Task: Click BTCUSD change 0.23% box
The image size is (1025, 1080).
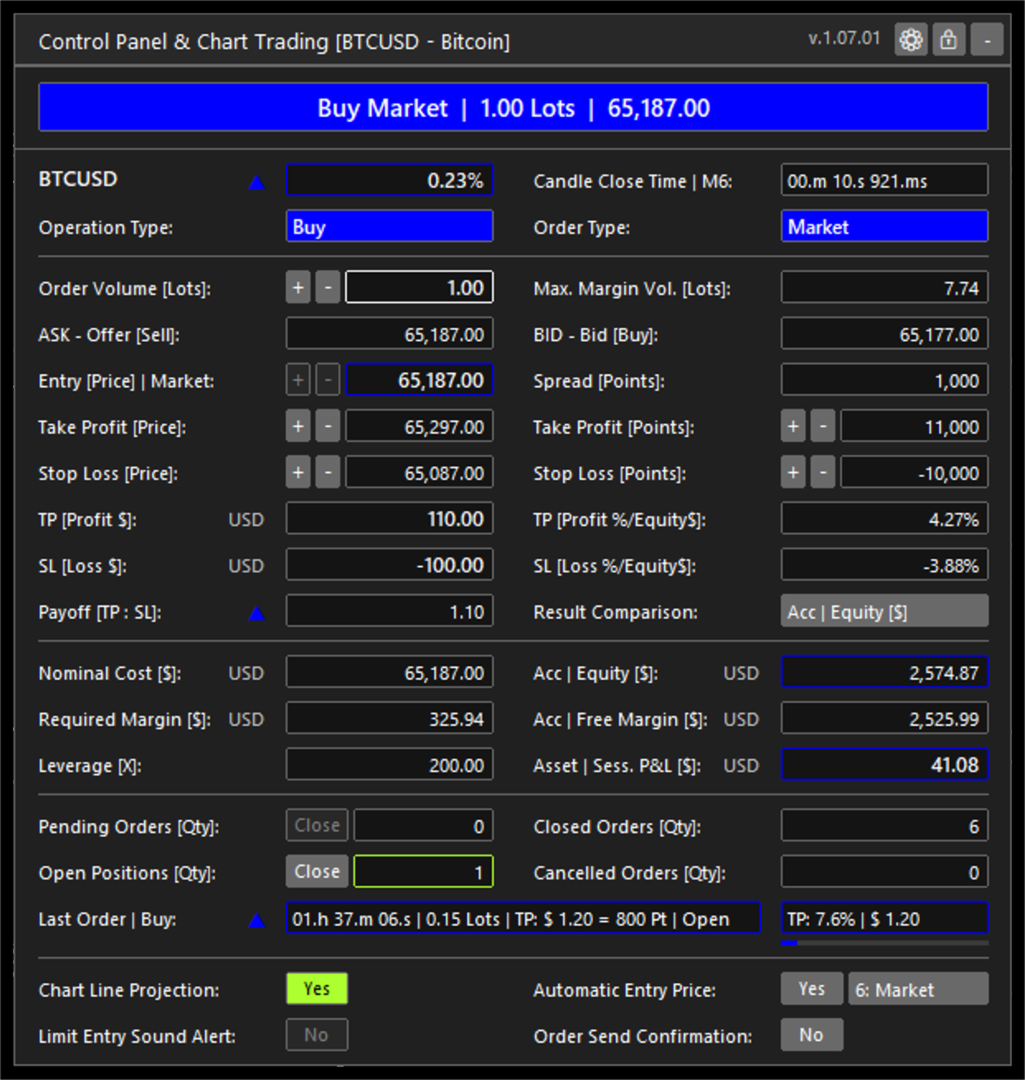Action: 389,180
